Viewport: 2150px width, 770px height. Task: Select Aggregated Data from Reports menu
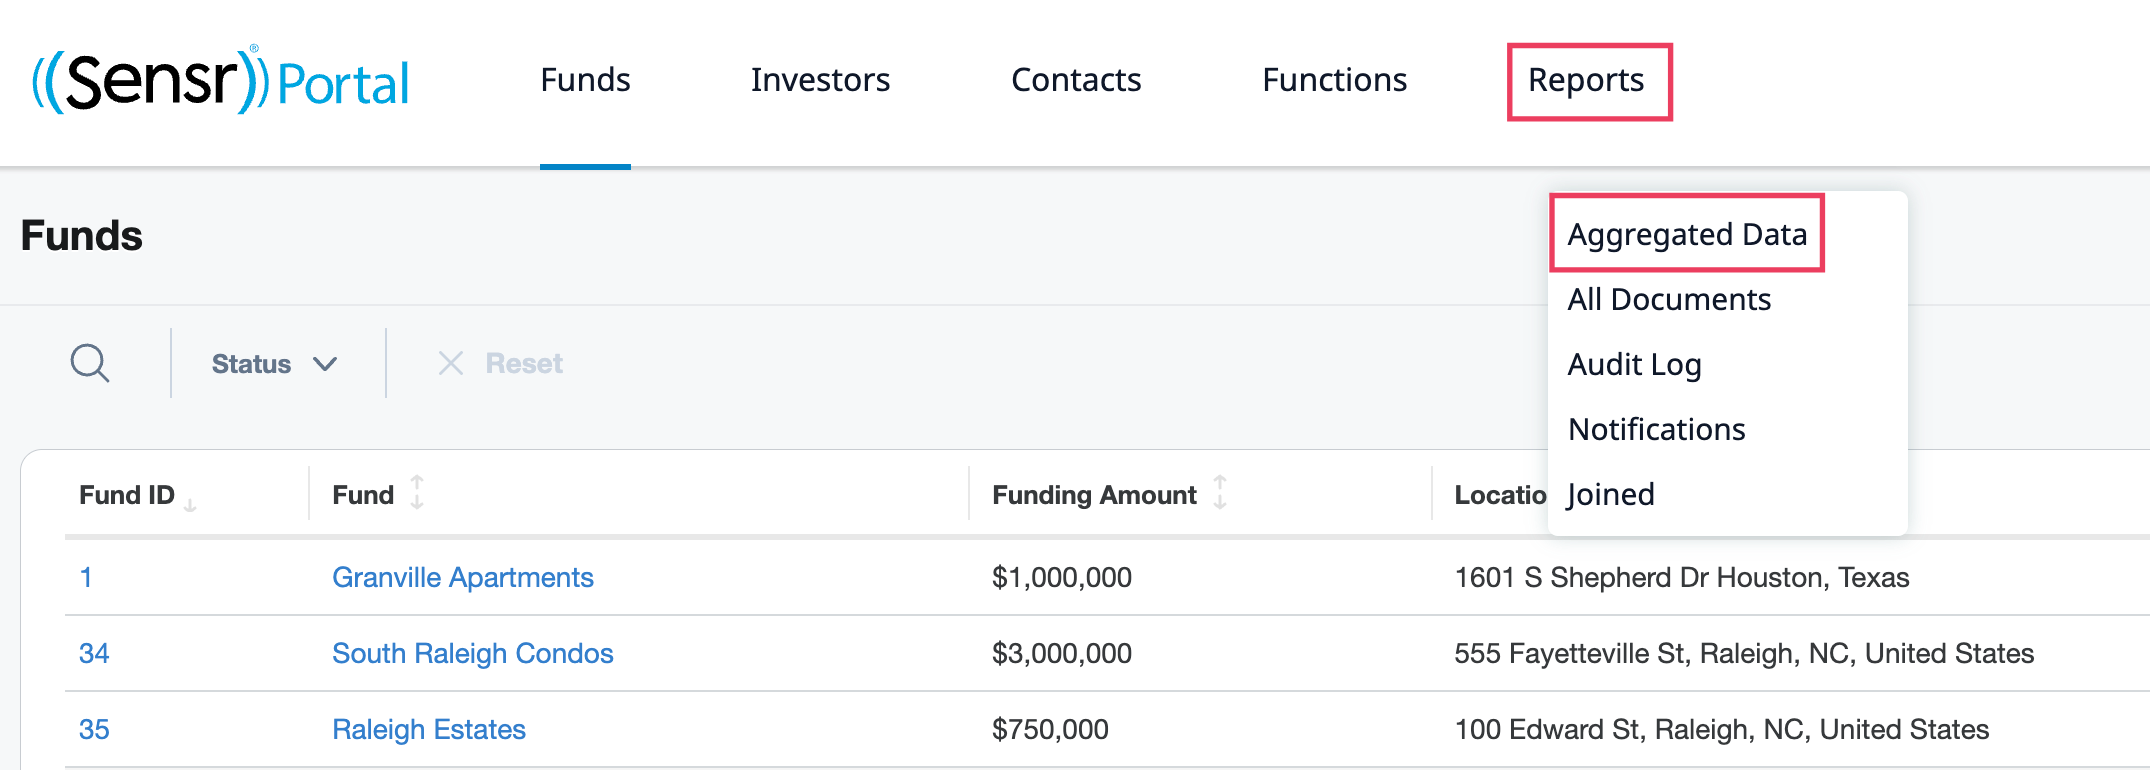click(1687, 234)
